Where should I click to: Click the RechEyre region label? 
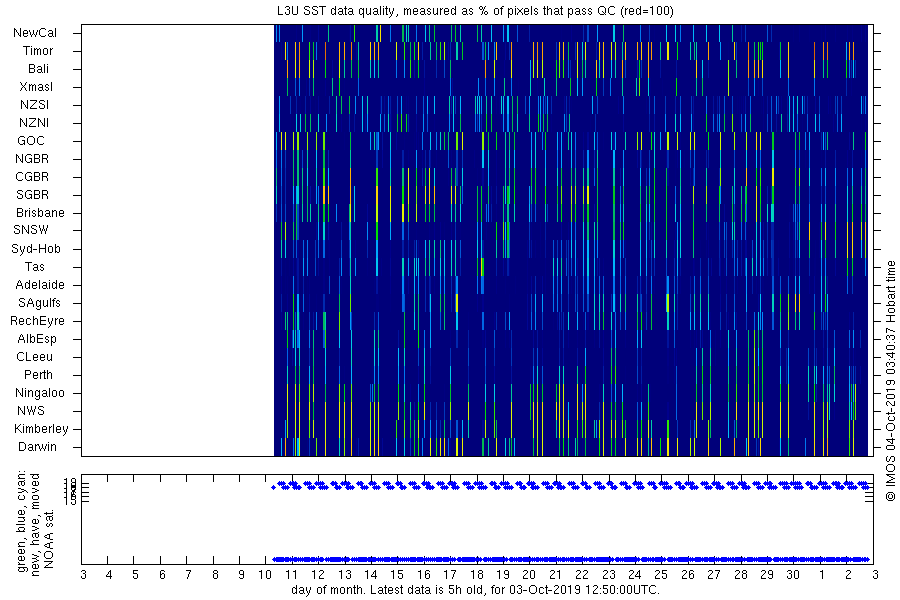coord(37,321)
